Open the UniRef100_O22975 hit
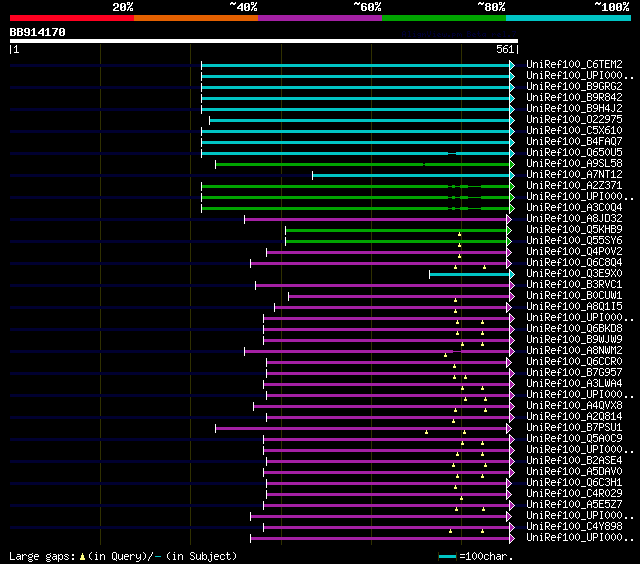Viewport: 640px width, 564px height. pyautogui.click(x=574, y=120)
